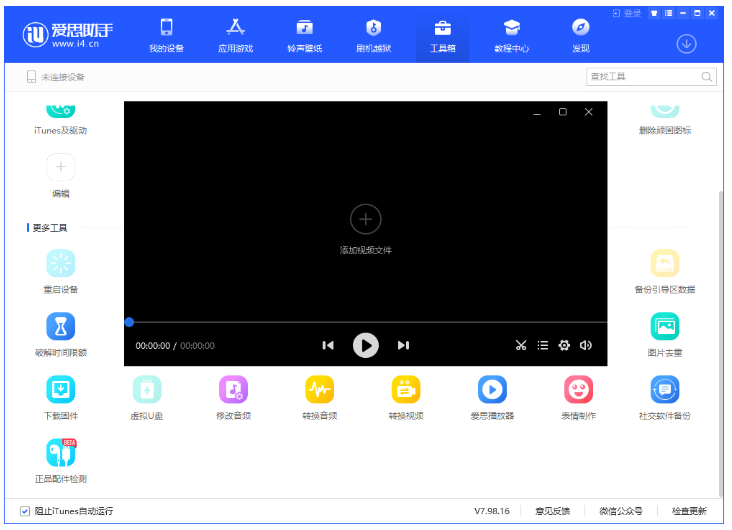
Task: Click the video progress slider handle
Action: click(129, 322)
